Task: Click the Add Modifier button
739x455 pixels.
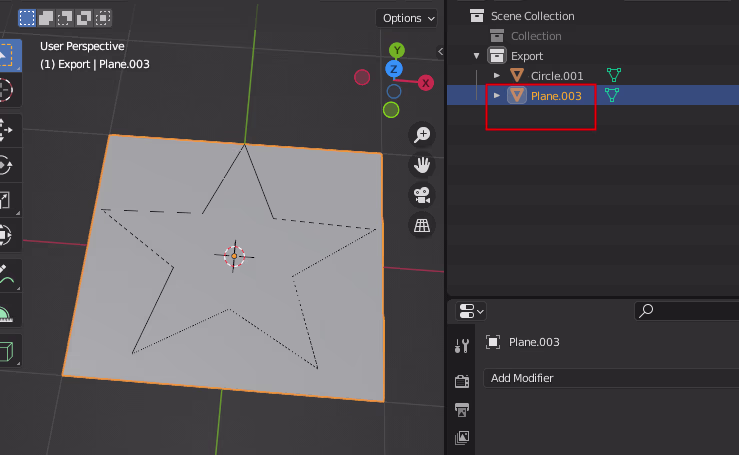Action: (x=611, y=378)
